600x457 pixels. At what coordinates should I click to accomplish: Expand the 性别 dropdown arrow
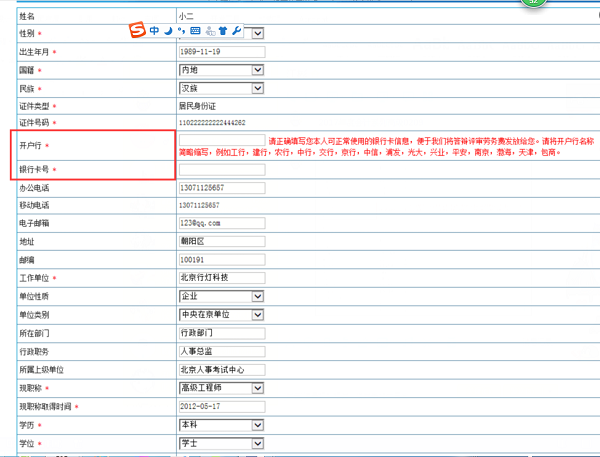[257, 34]
